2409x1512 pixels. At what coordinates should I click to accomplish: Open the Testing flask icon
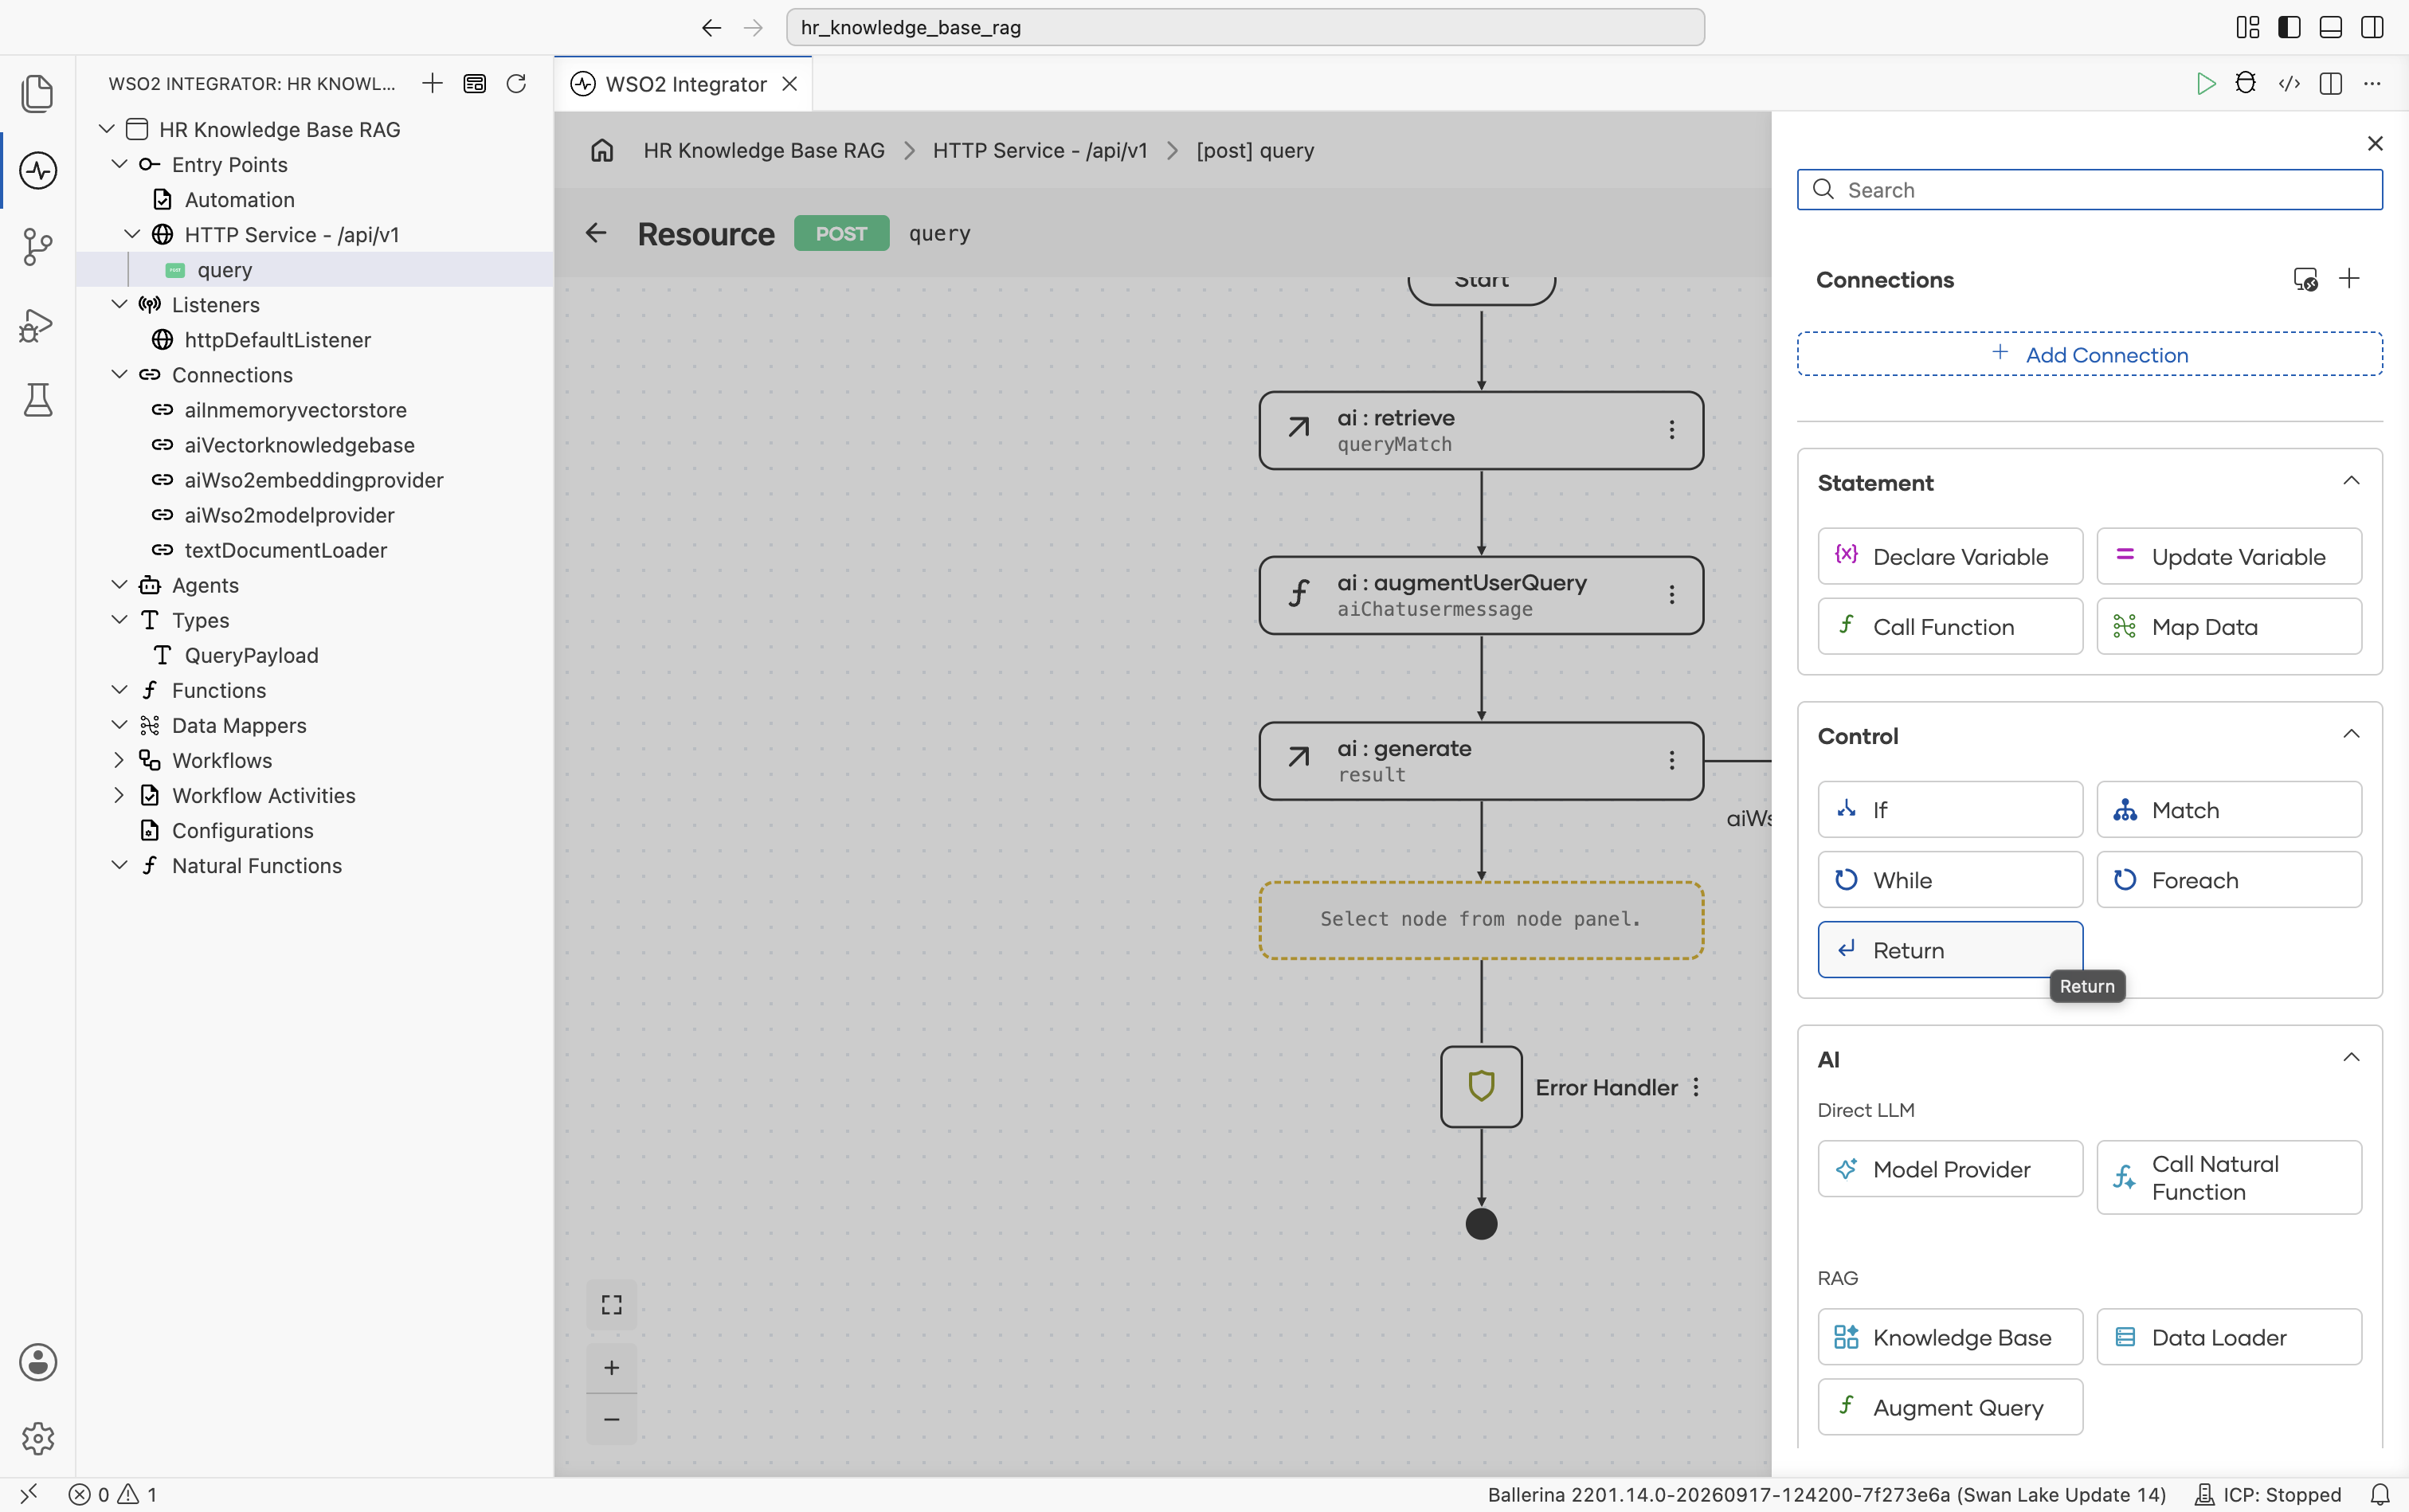pyautogui.click(x=38, y=399)
